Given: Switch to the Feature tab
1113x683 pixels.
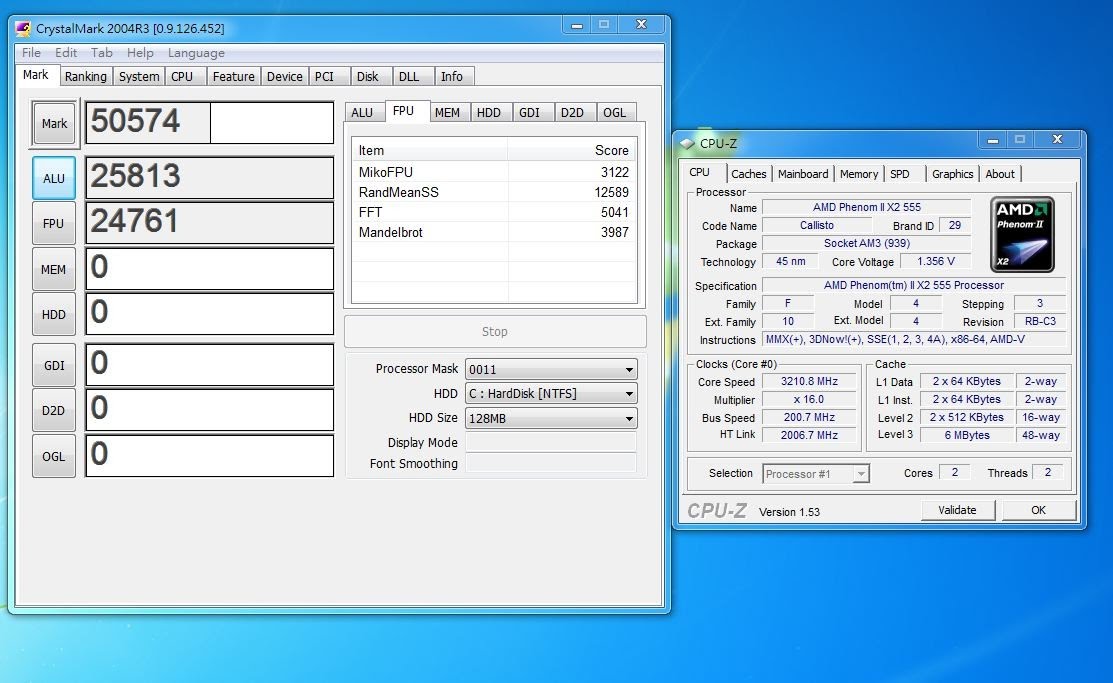Looking at the screenshot, I should (x=234, y=77).
